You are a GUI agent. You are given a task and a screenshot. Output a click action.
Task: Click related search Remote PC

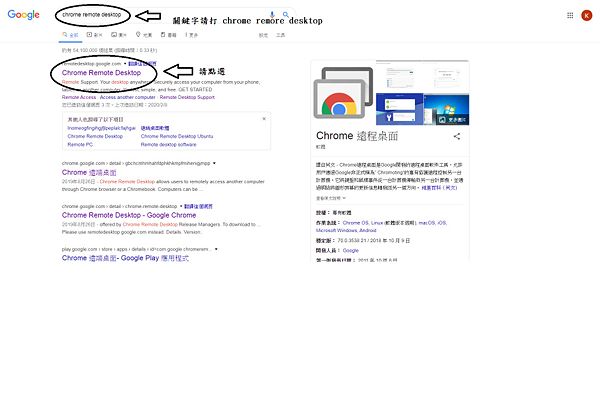pyautogui.click(x=80, y=145)
